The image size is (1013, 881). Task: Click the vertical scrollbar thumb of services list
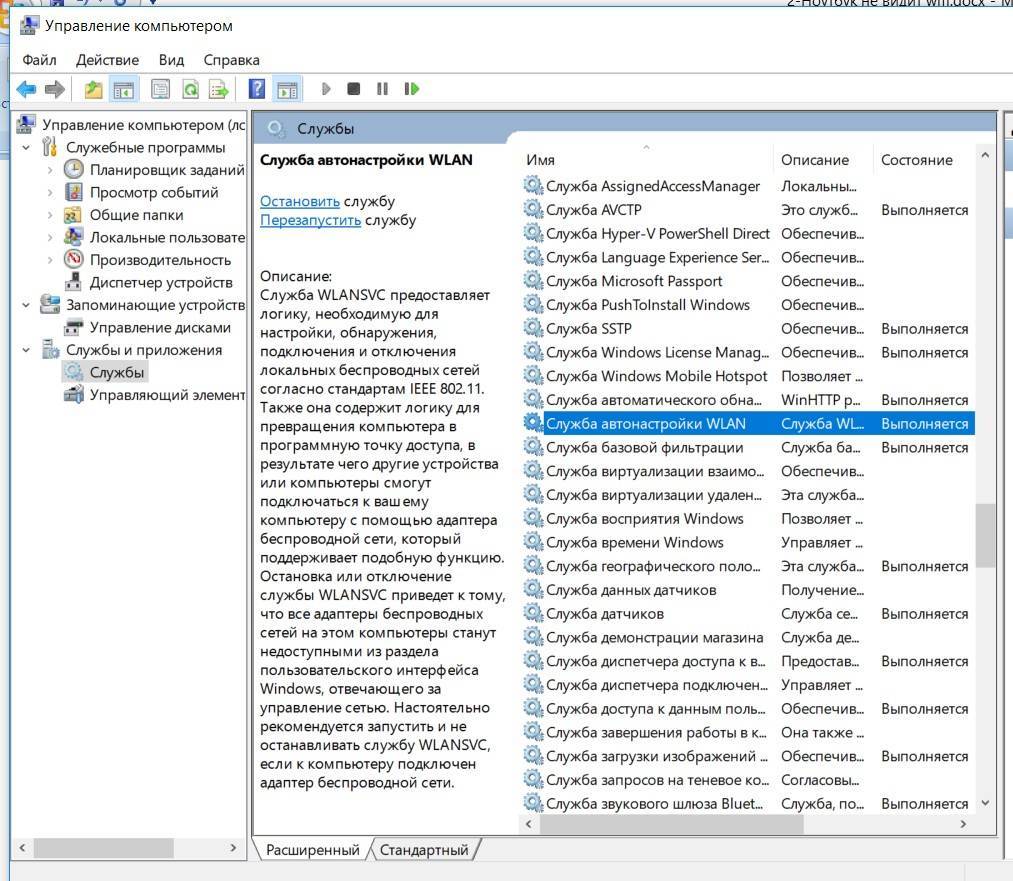coord(985,535)
